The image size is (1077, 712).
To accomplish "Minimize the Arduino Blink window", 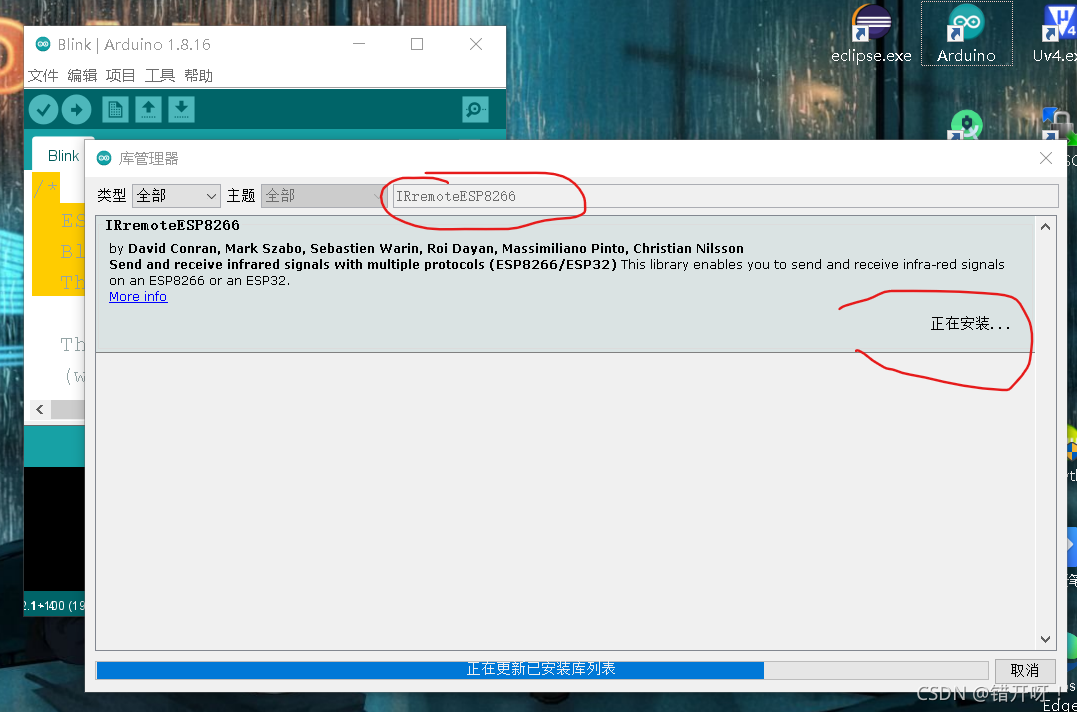I will [359, 44].
